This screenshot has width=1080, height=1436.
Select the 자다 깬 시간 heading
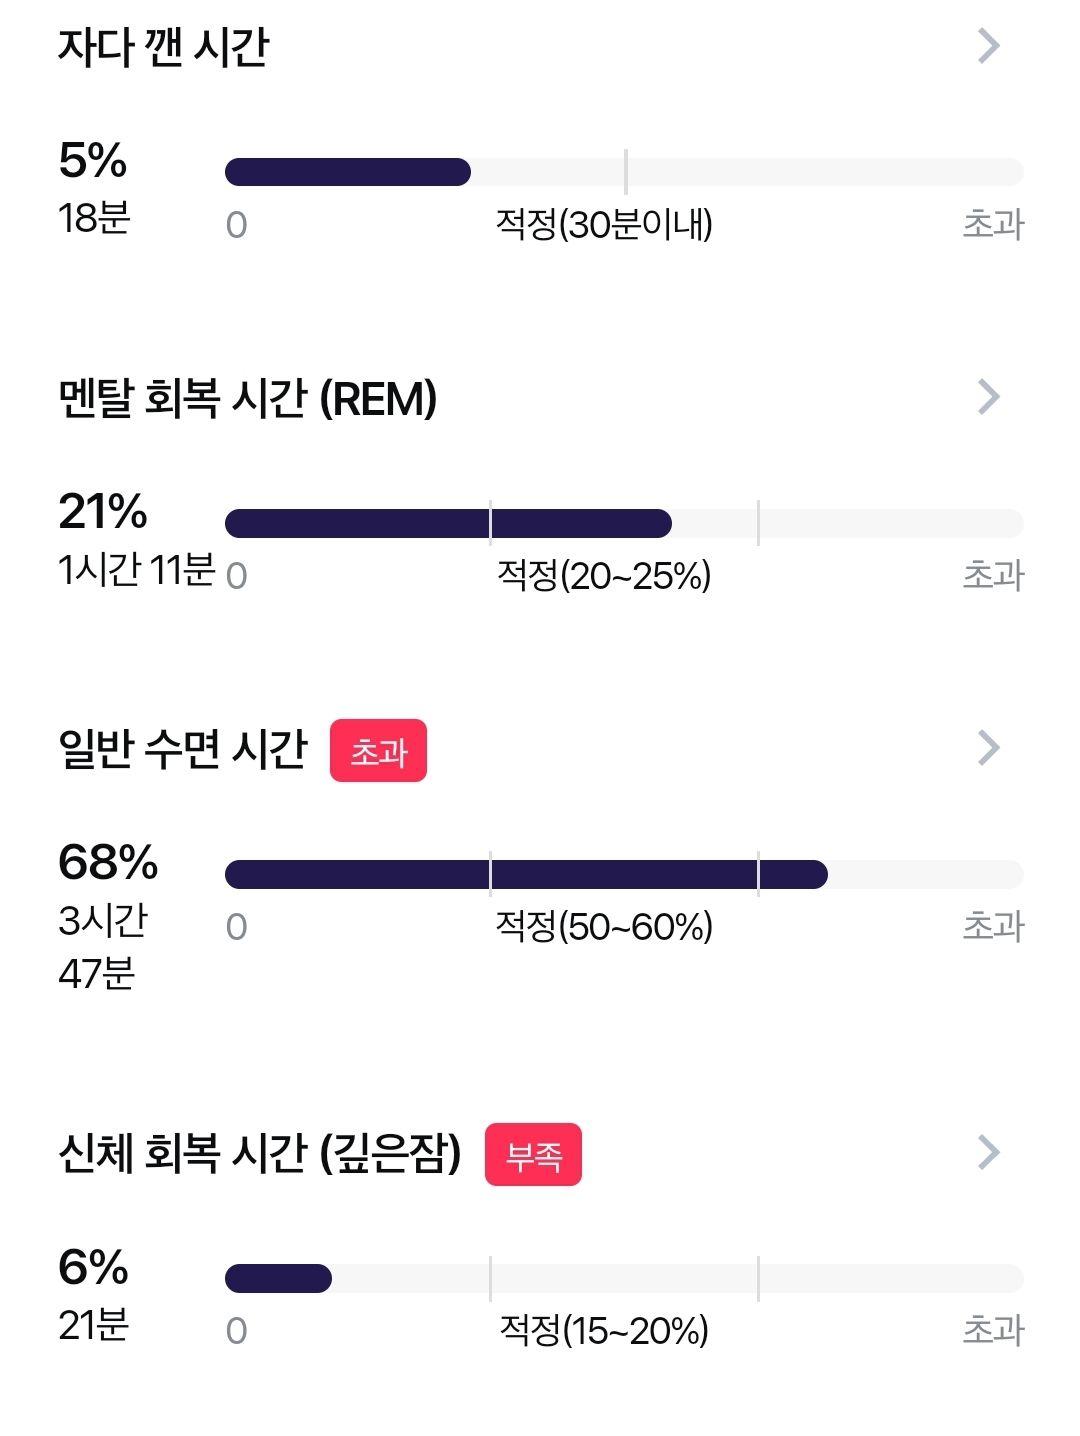164,46
